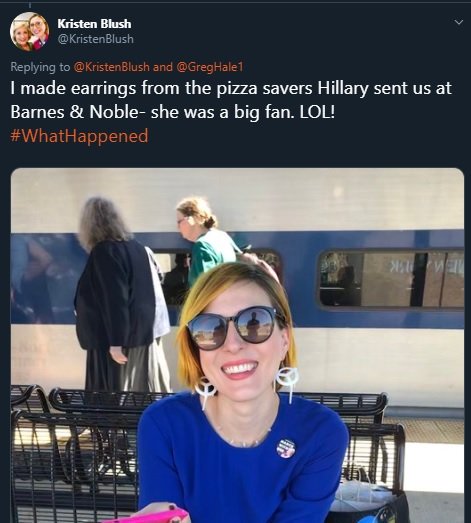
Task: Open the Kristen Blush display name
Action: [94, 24]
